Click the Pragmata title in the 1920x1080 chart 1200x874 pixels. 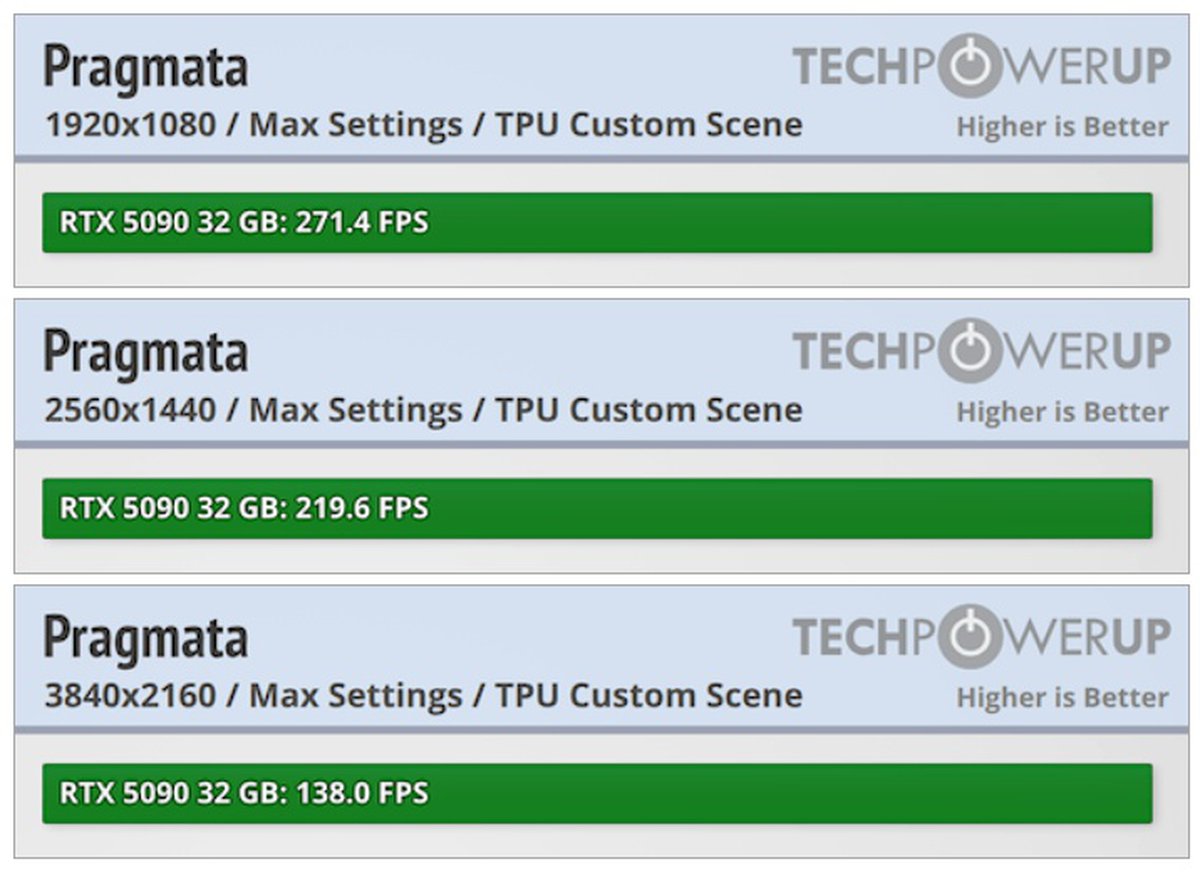146,68
